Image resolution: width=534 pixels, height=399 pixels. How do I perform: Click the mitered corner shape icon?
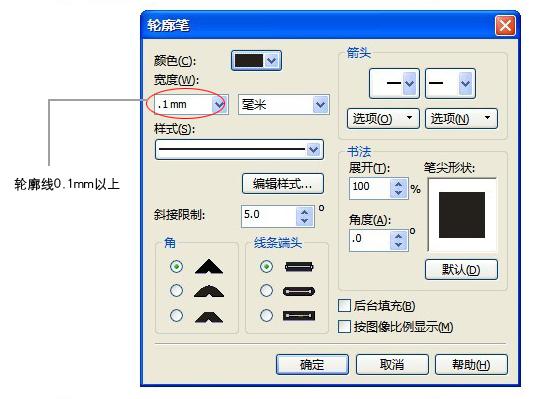pos(209,267)
